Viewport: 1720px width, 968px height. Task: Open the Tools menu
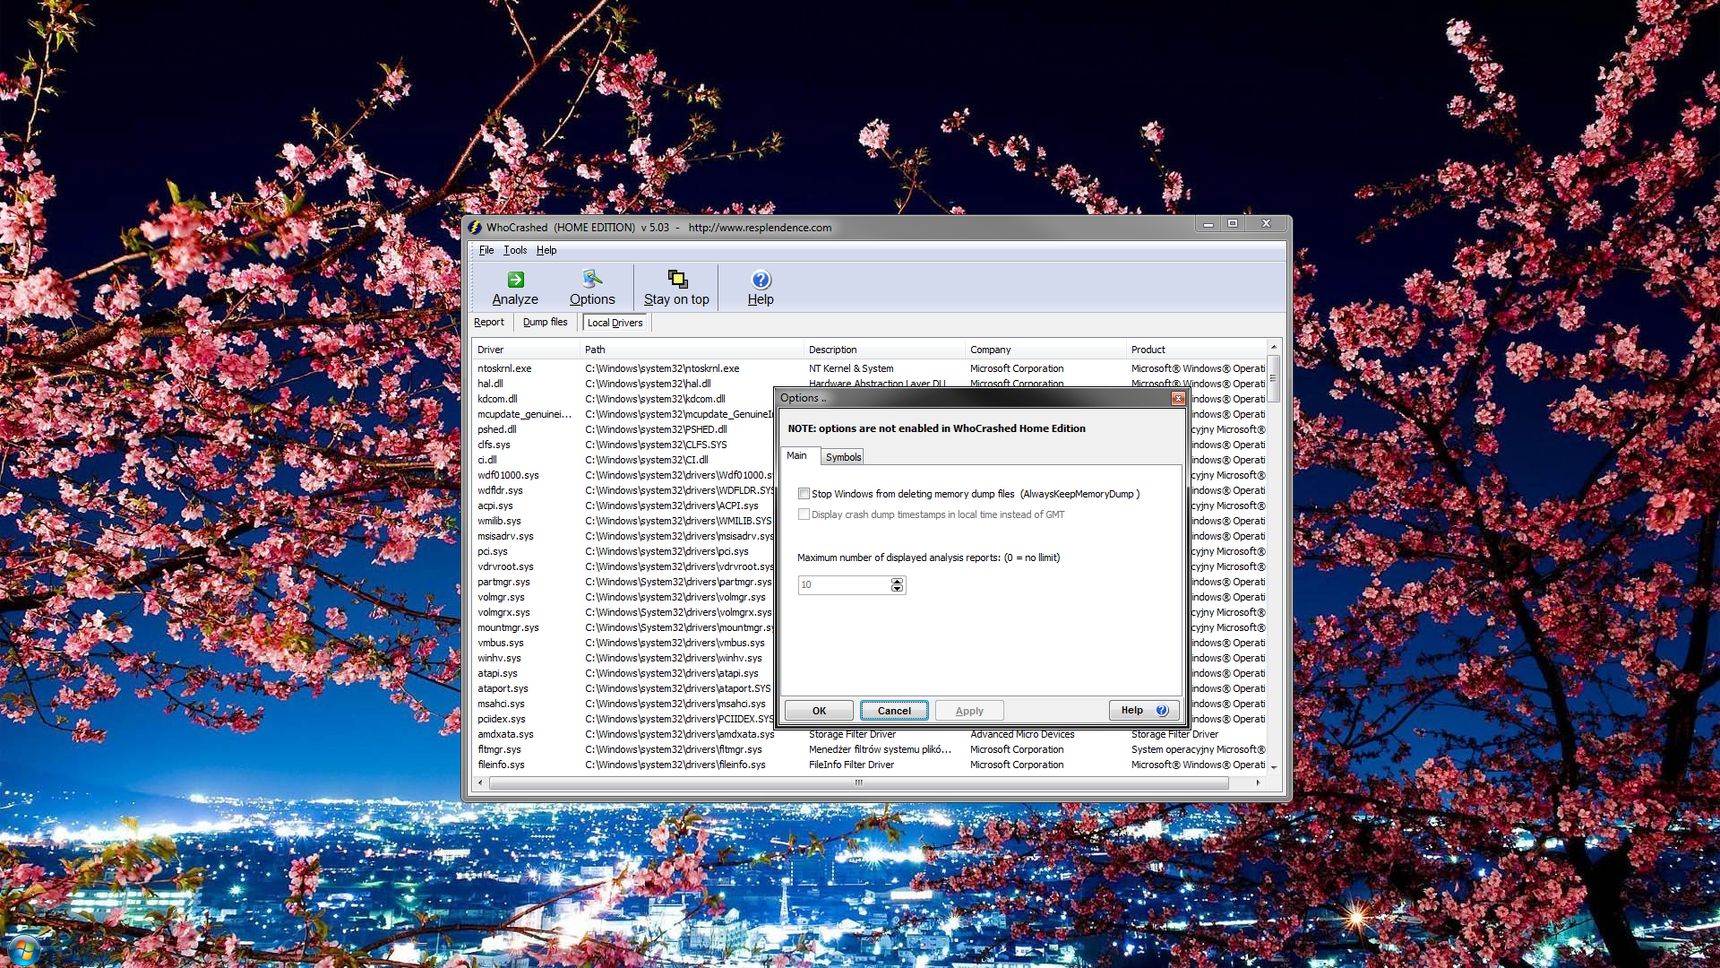point(515,250)
